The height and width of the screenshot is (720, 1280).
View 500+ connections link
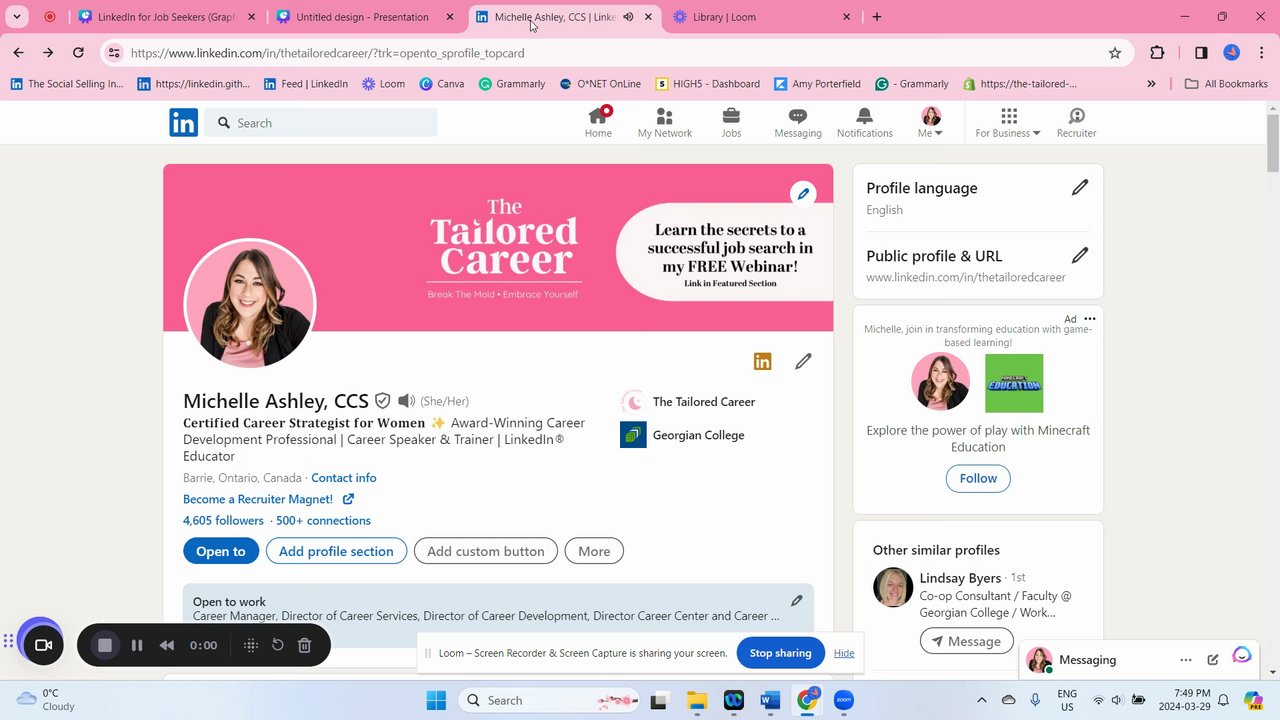pyautogui.click(x=323, y=521)
